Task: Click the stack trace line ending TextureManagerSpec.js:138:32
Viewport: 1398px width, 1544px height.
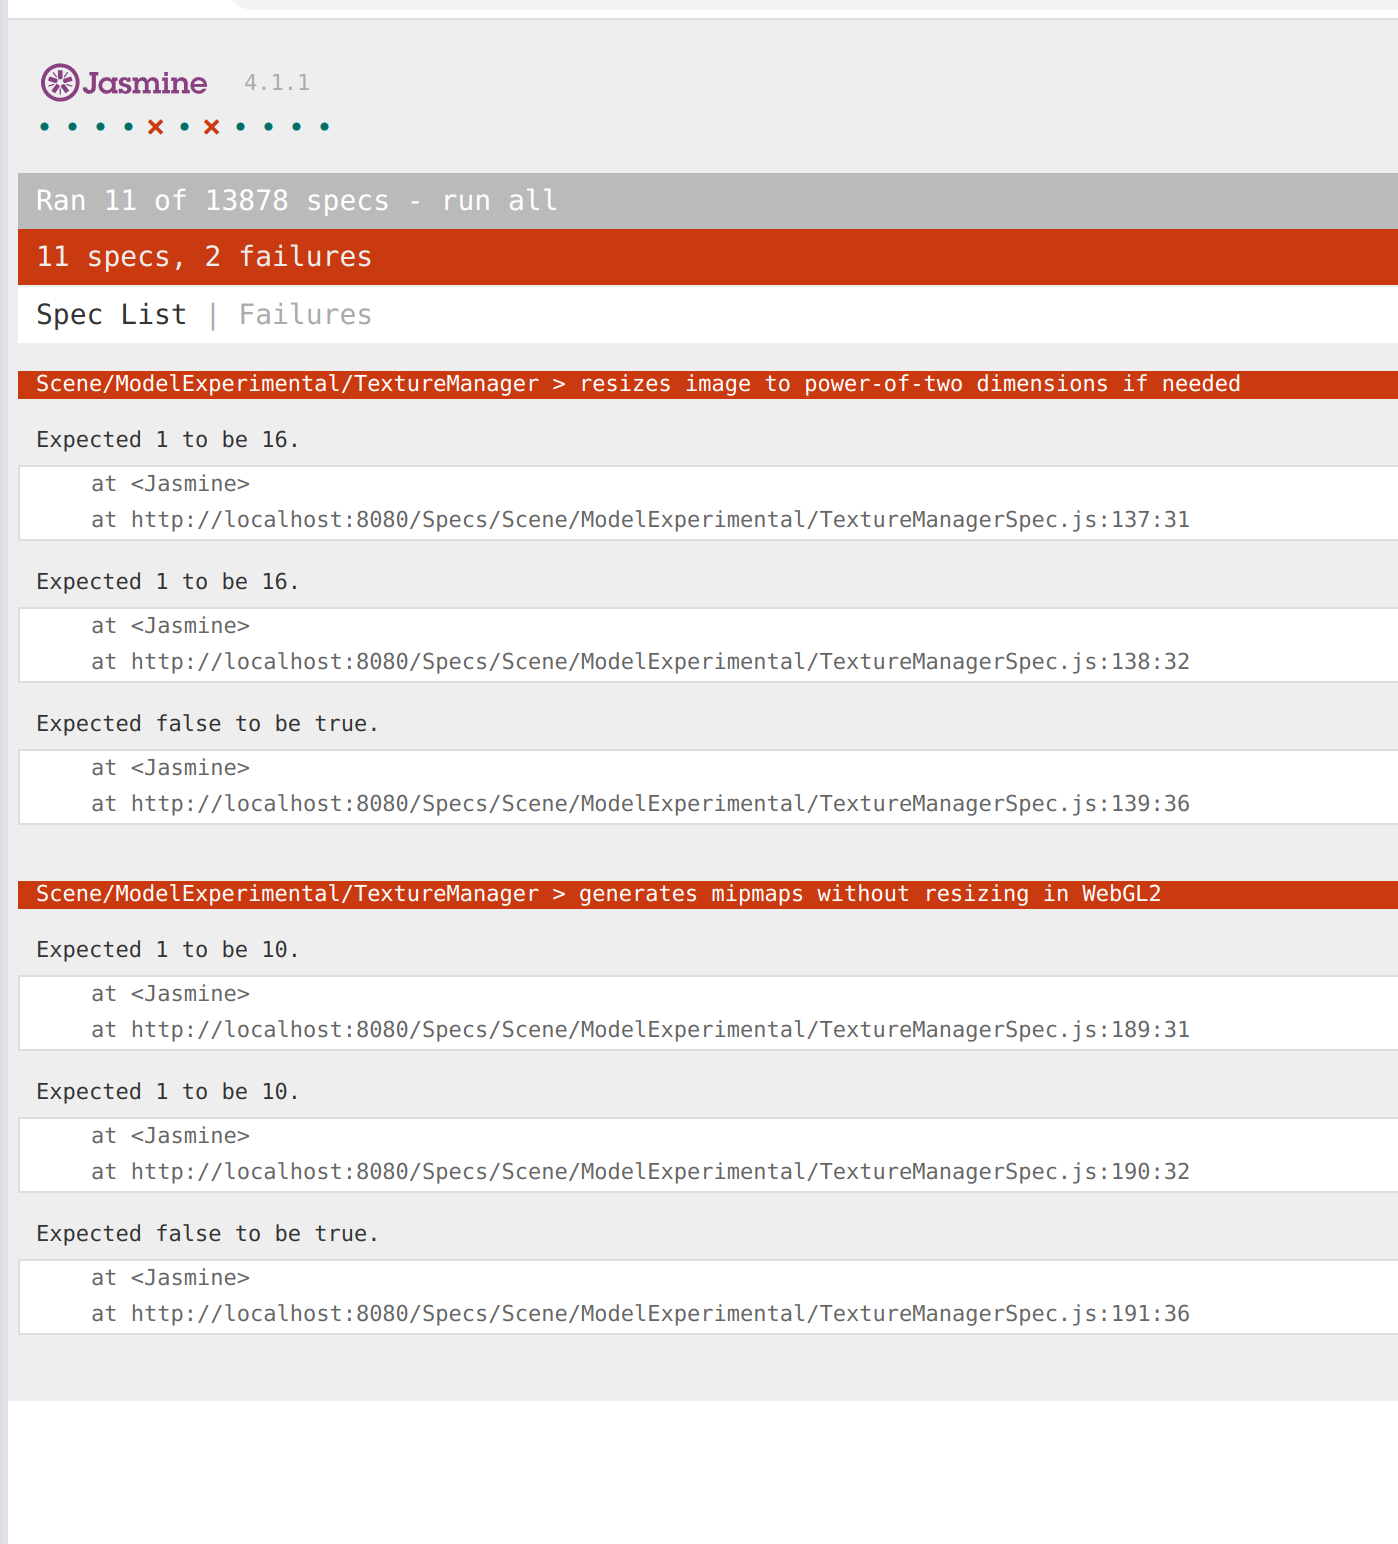Action: (640, 662)
